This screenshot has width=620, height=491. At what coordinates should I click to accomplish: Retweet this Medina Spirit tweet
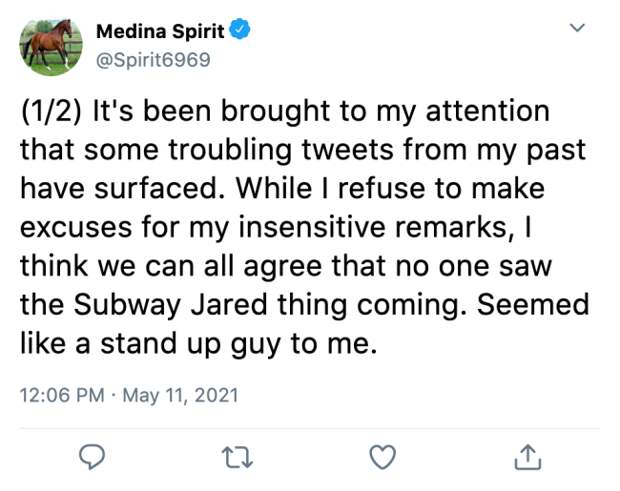pyautogui.click(x=235, y=457)
